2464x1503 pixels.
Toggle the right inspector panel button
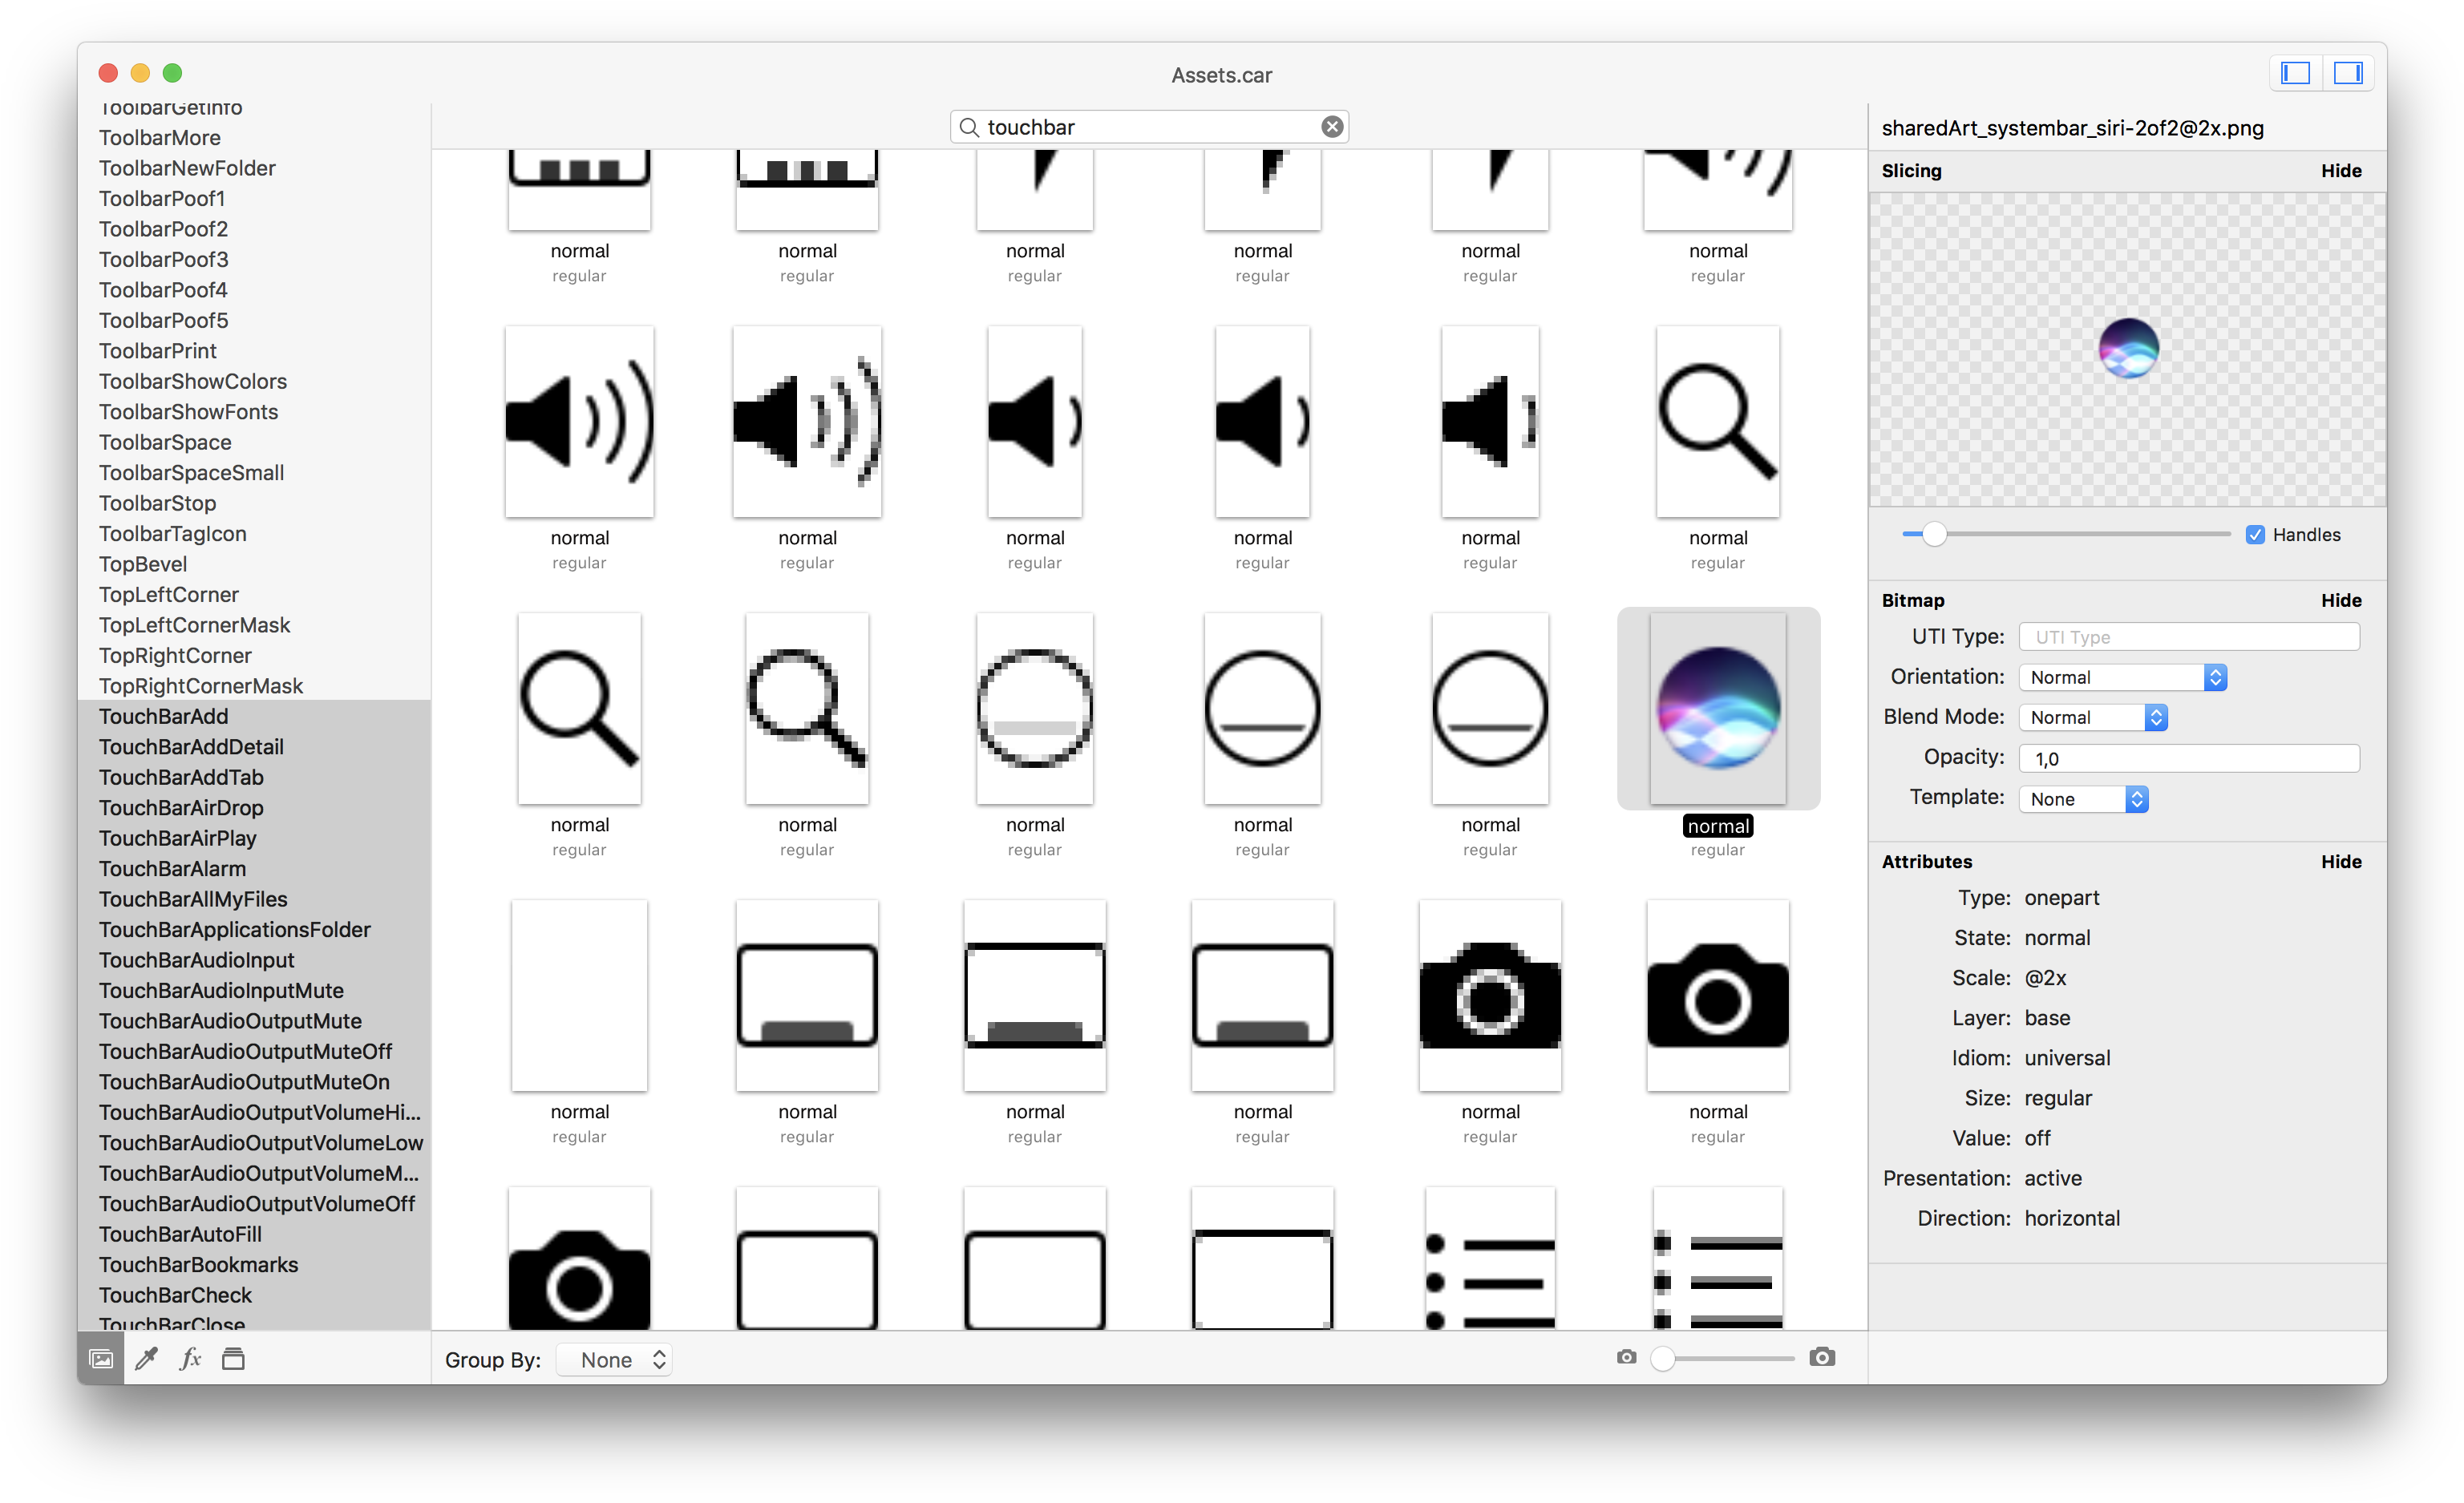click(x=2347, y=73)
